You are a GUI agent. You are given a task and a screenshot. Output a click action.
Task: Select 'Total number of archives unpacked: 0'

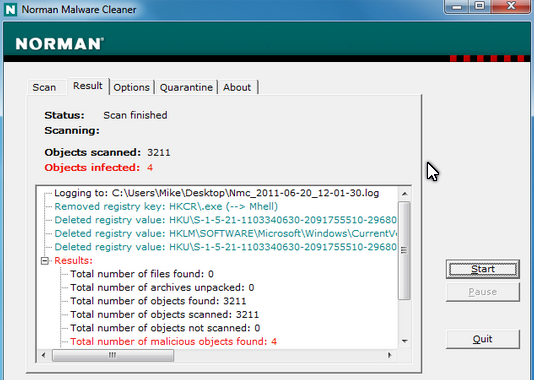tap(162, 288)
